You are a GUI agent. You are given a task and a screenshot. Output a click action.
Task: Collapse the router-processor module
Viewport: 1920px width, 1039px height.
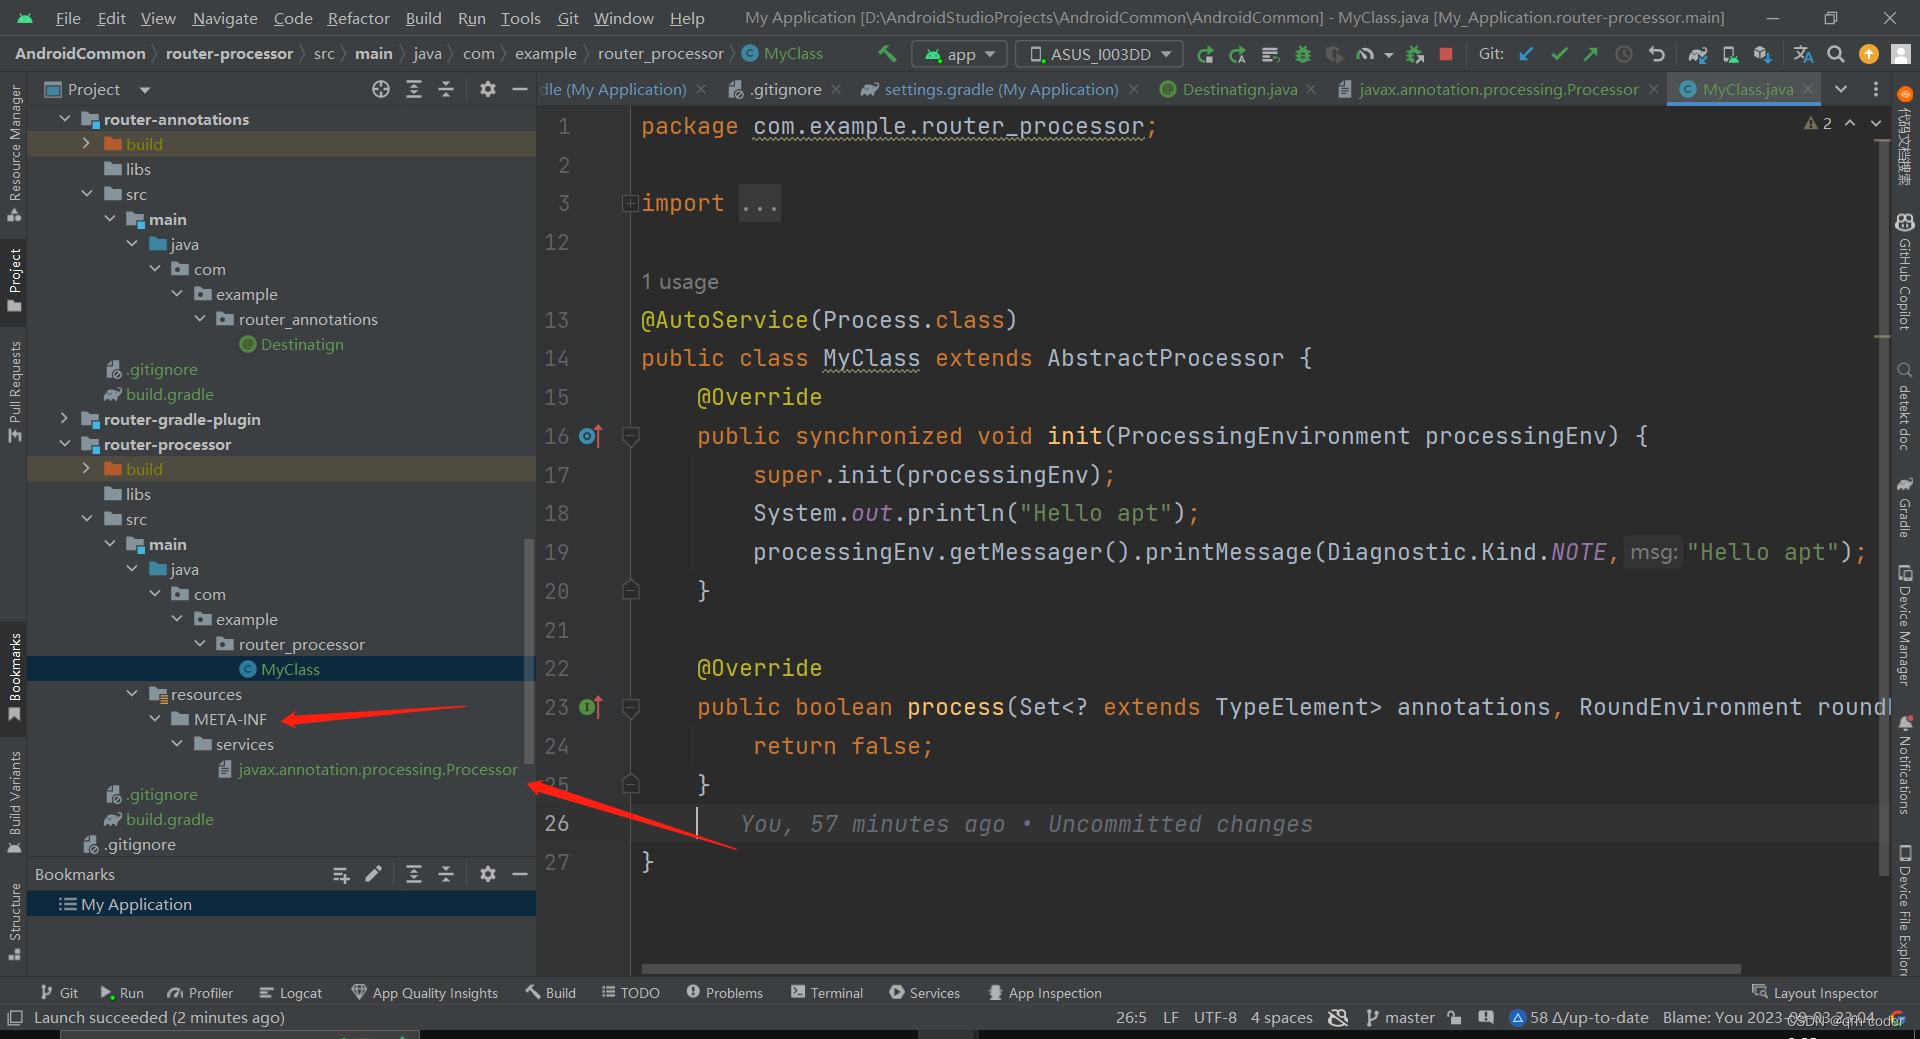pos(65,444)
